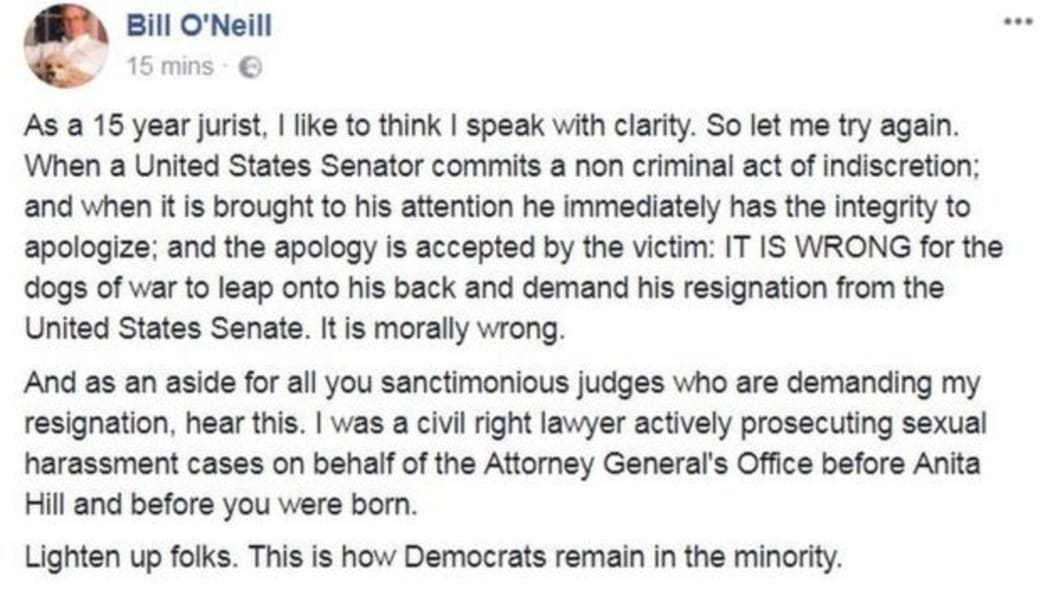Open the post options three-dot menu
The image size is (1050, 591).
click(1020, 21)
